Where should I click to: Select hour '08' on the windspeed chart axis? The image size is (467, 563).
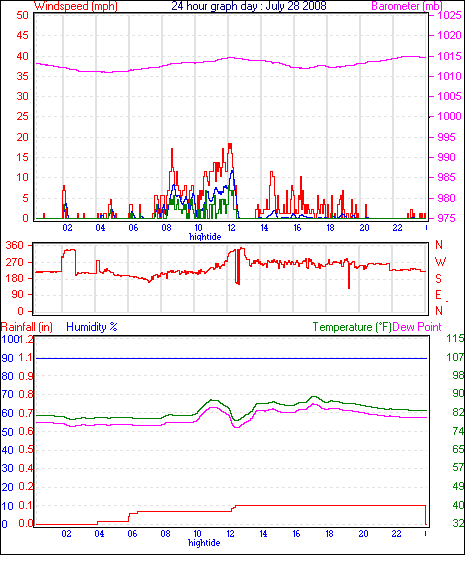point(166,228)
